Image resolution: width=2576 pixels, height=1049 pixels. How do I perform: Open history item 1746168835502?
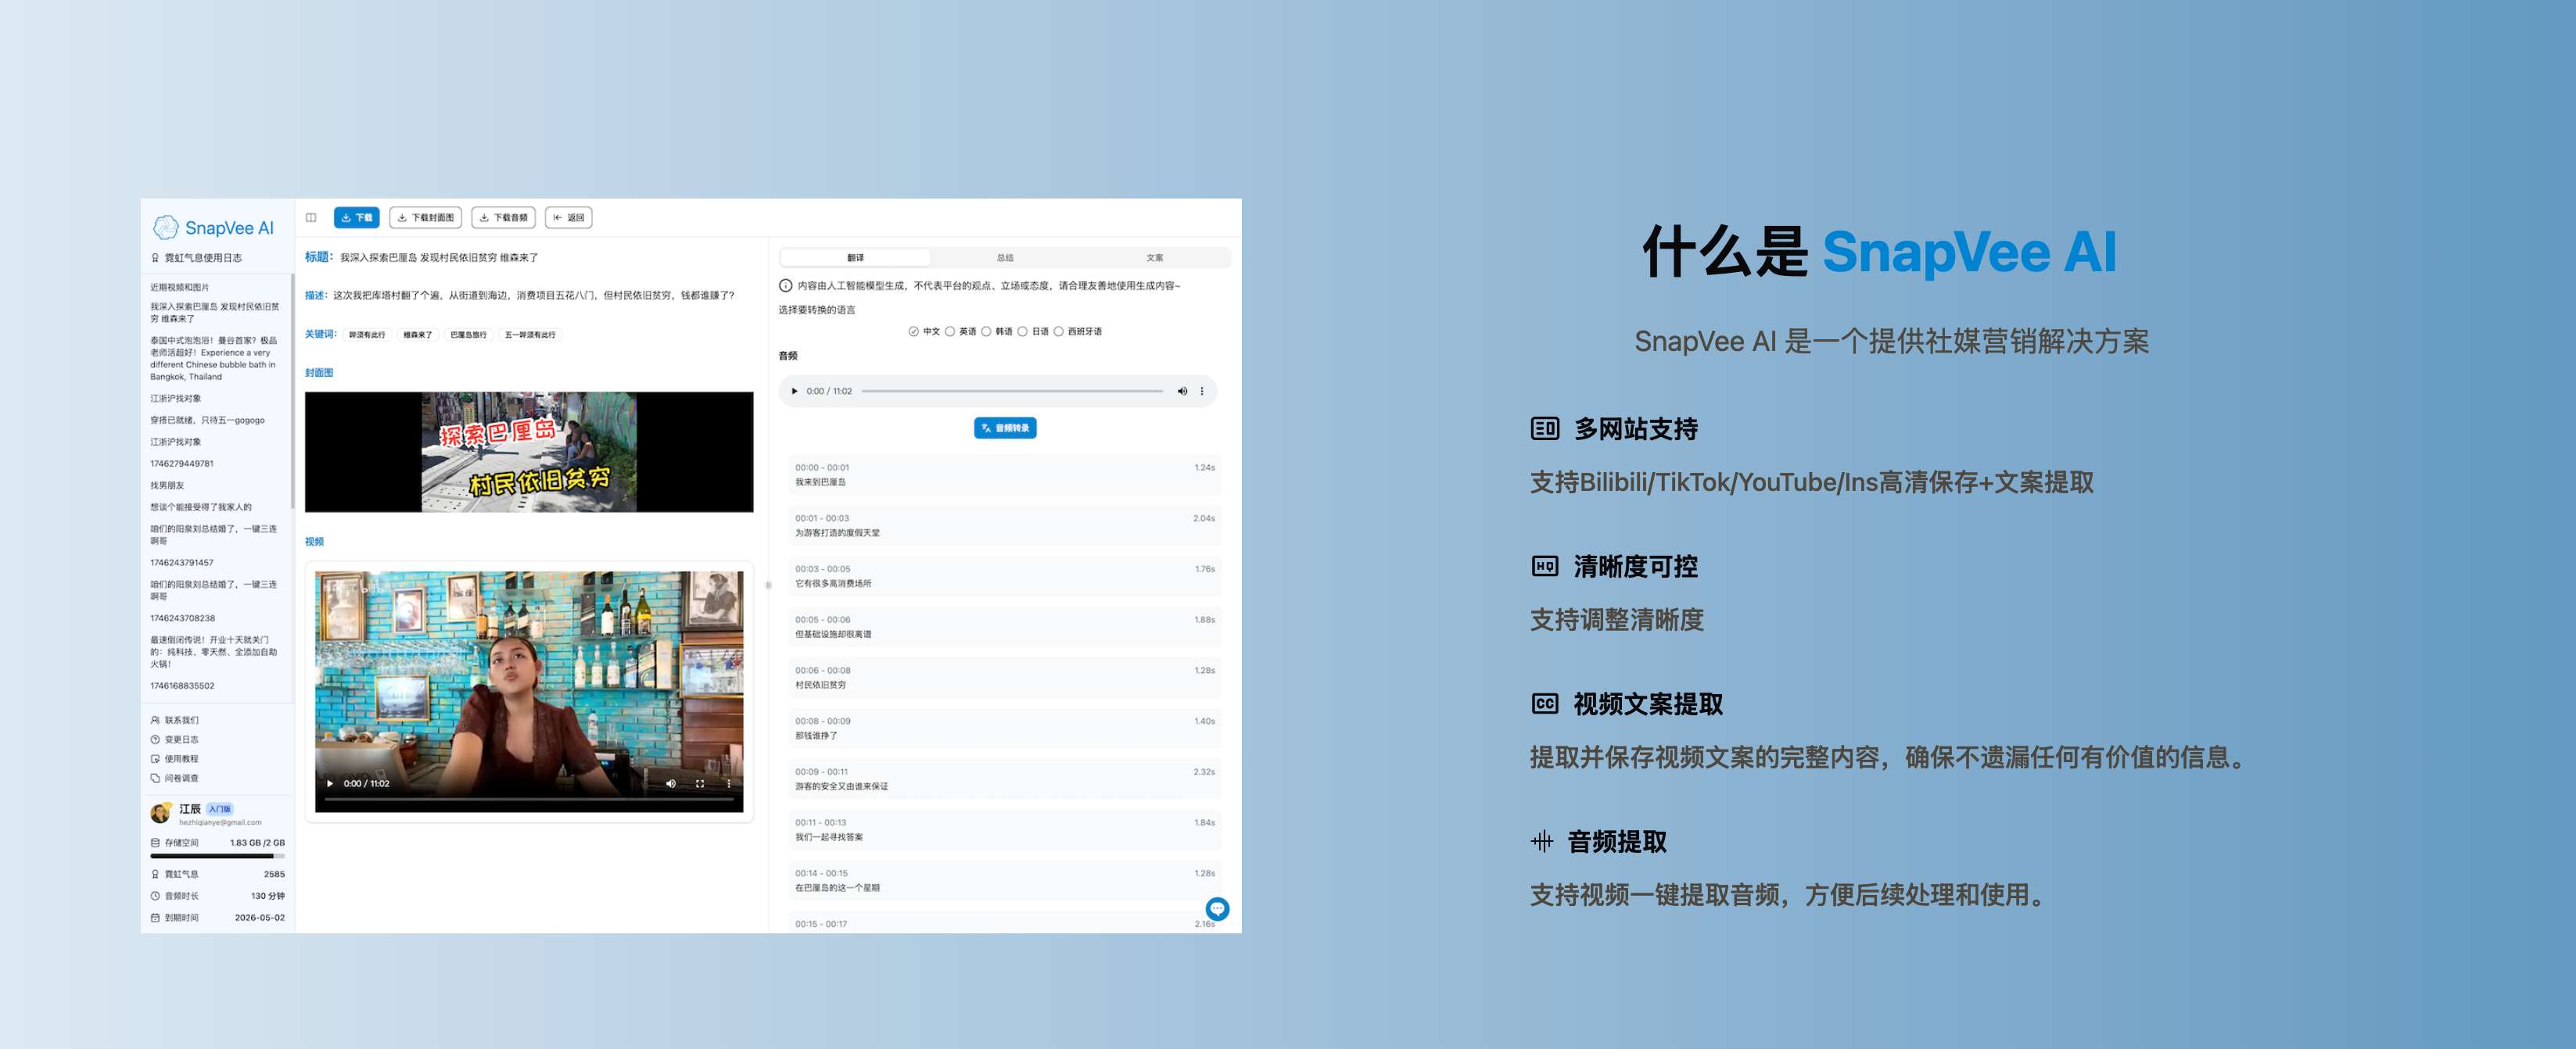point(182,686)
